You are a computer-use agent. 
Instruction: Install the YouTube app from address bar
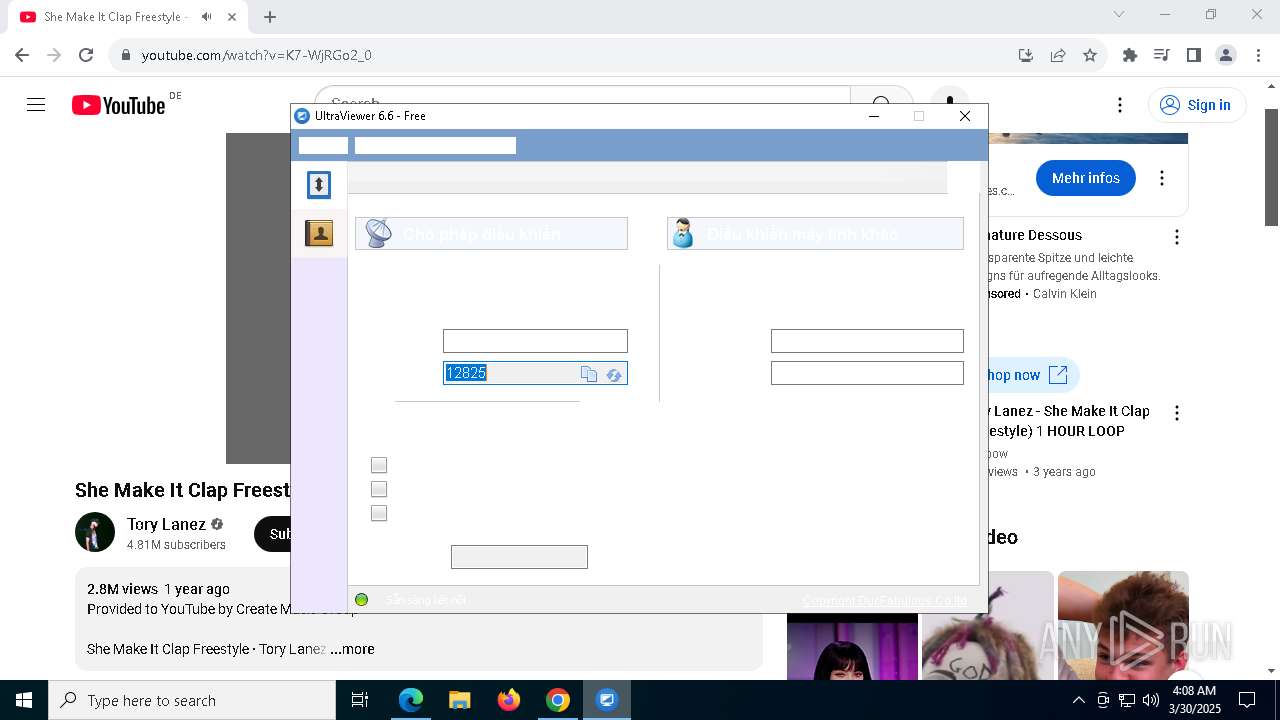(1026, 55)
